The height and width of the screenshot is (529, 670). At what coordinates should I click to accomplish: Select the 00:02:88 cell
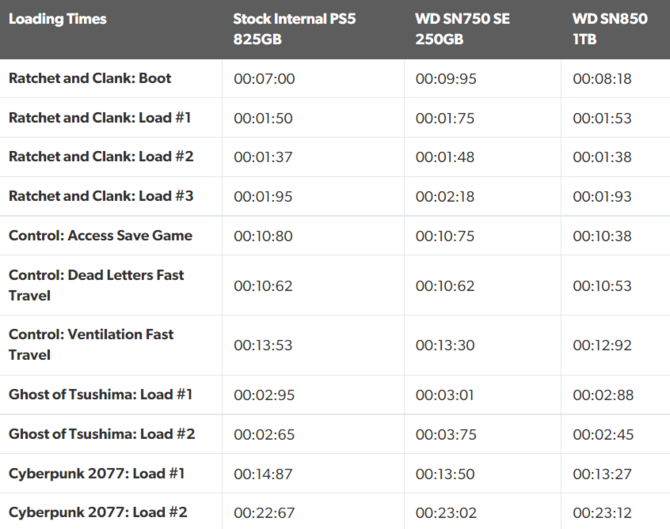point(603,395)
